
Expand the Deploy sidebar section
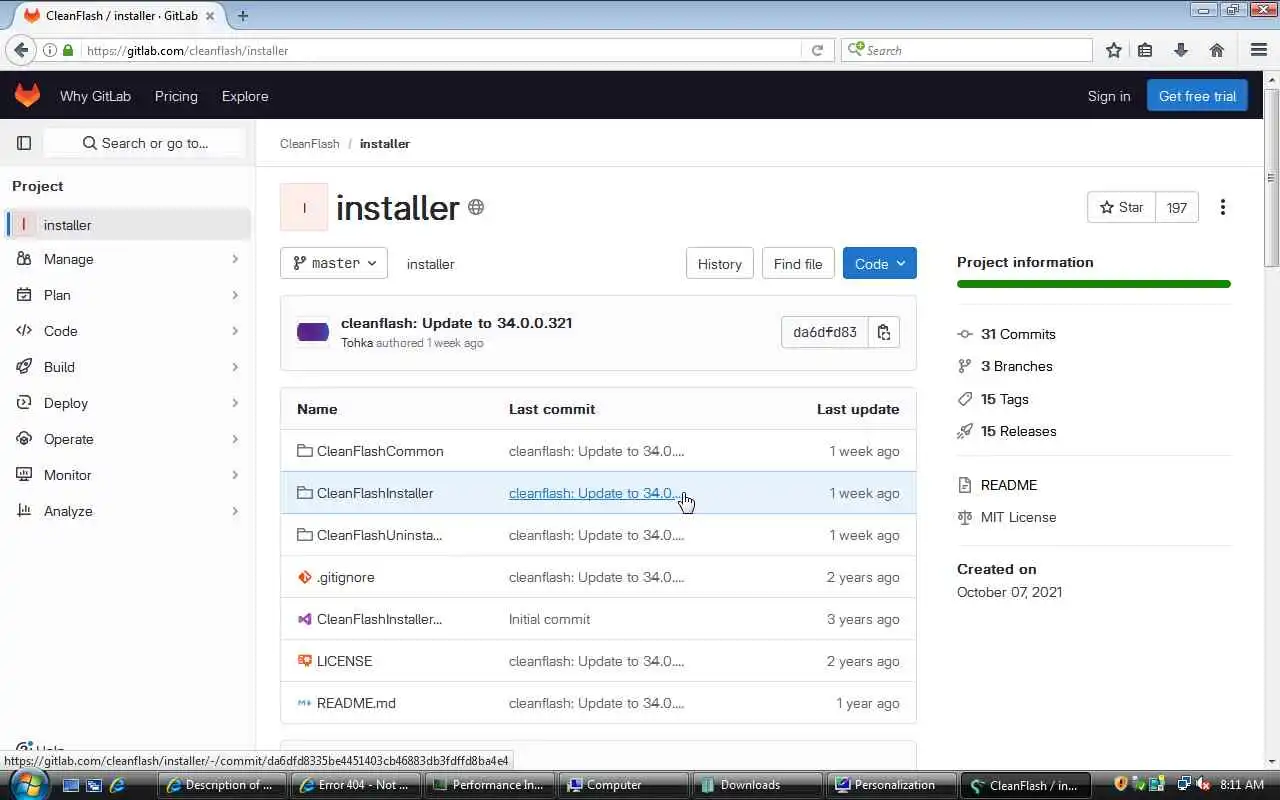(x=127, y=403)
